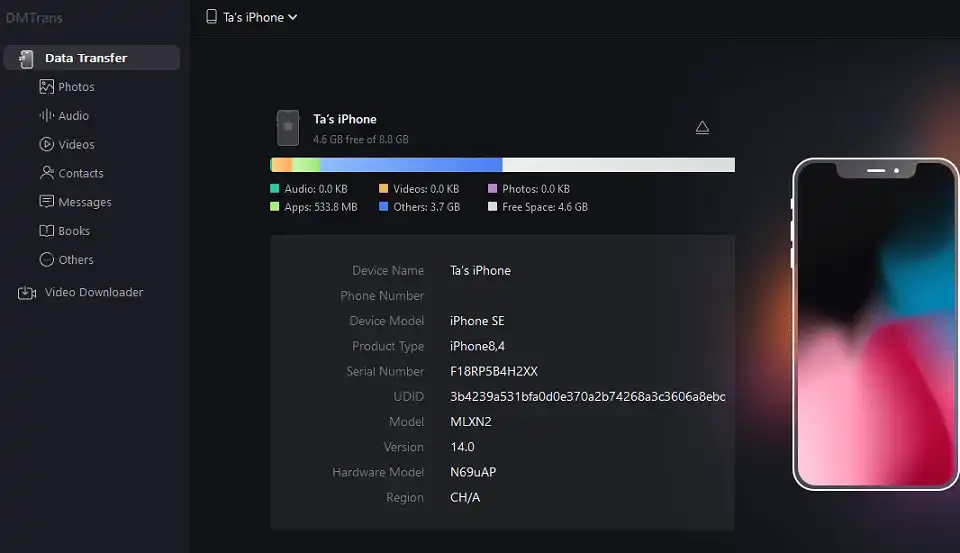Switch to the Video Downloader section

click(94, 293)
